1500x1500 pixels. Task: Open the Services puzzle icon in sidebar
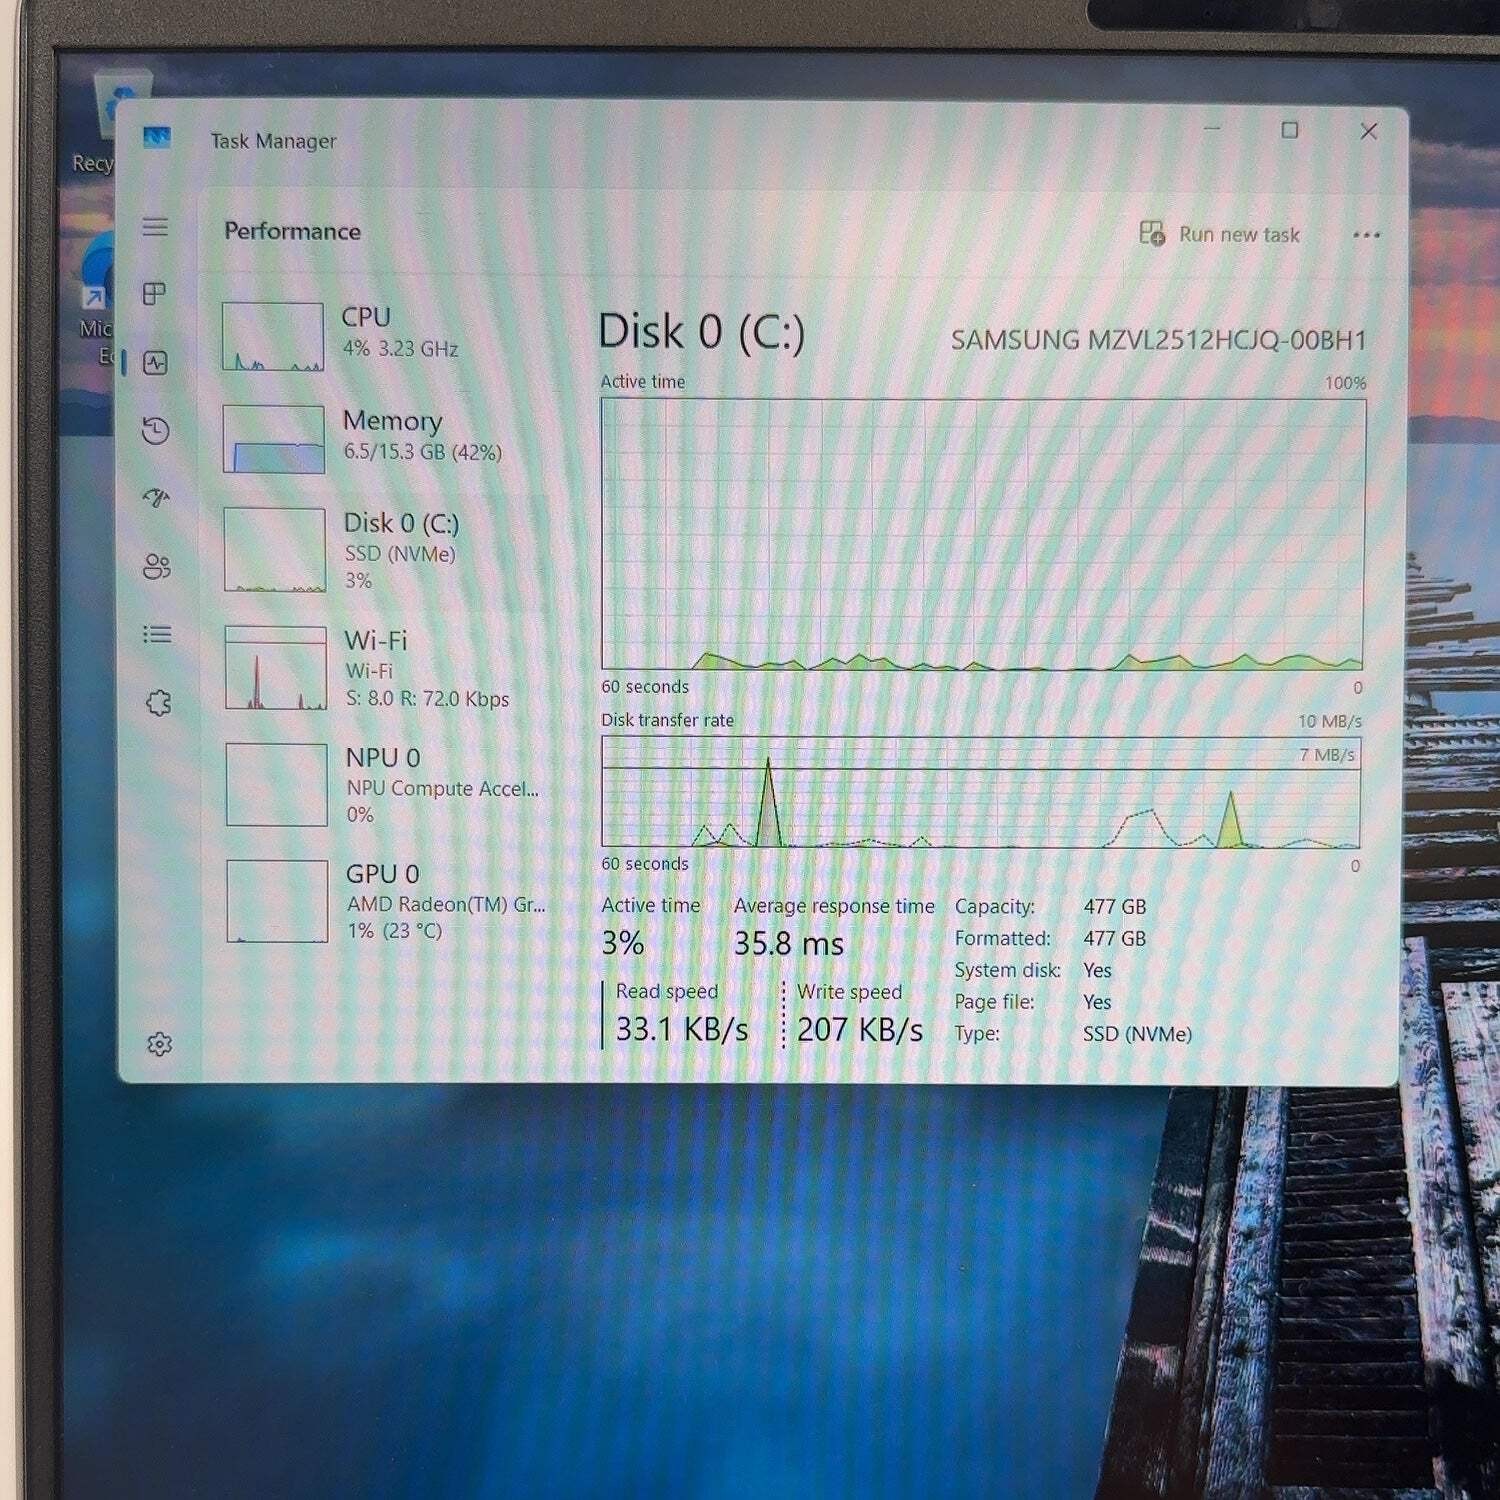[x=159, y=703]
